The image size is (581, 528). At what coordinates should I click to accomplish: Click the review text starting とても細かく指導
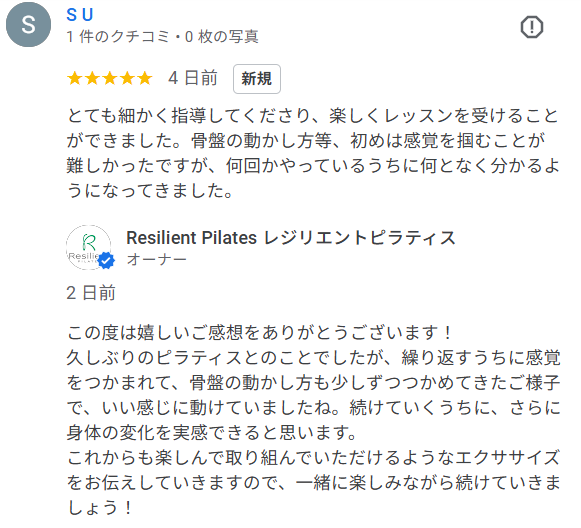(x=313, y=153)
